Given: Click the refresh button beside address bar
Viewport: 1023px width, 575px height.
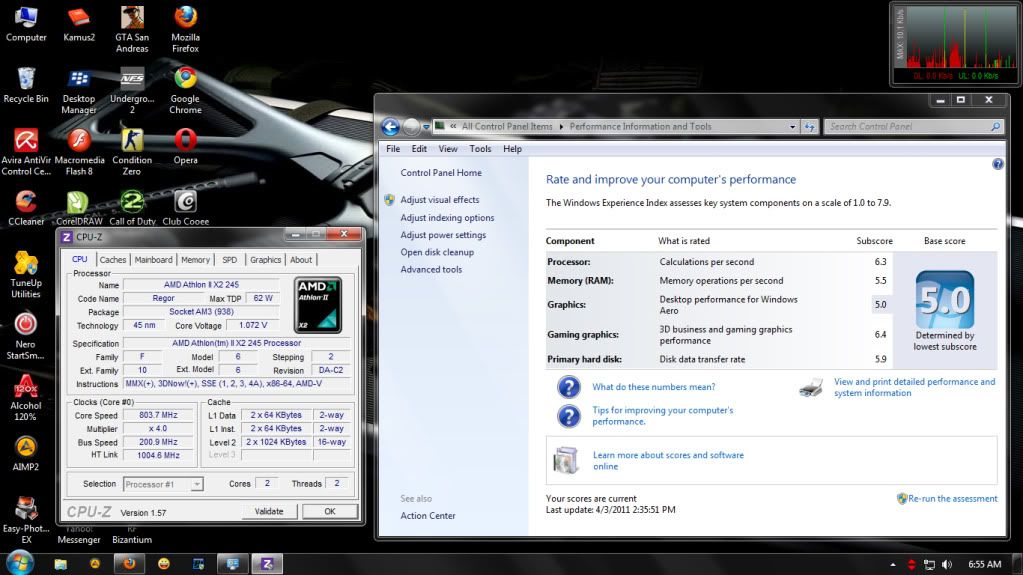Looking at the screenshot, I should (x=810, y=127).
